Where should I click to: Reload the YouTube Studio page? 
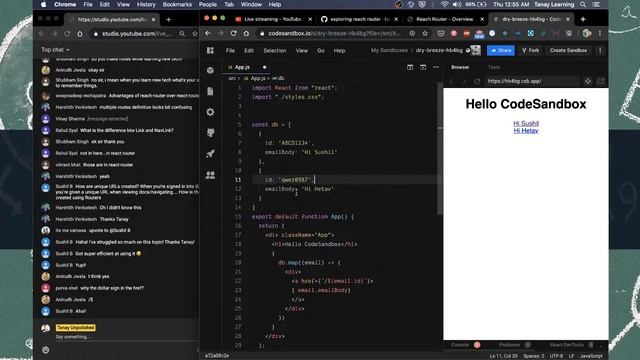coord(67,34)
